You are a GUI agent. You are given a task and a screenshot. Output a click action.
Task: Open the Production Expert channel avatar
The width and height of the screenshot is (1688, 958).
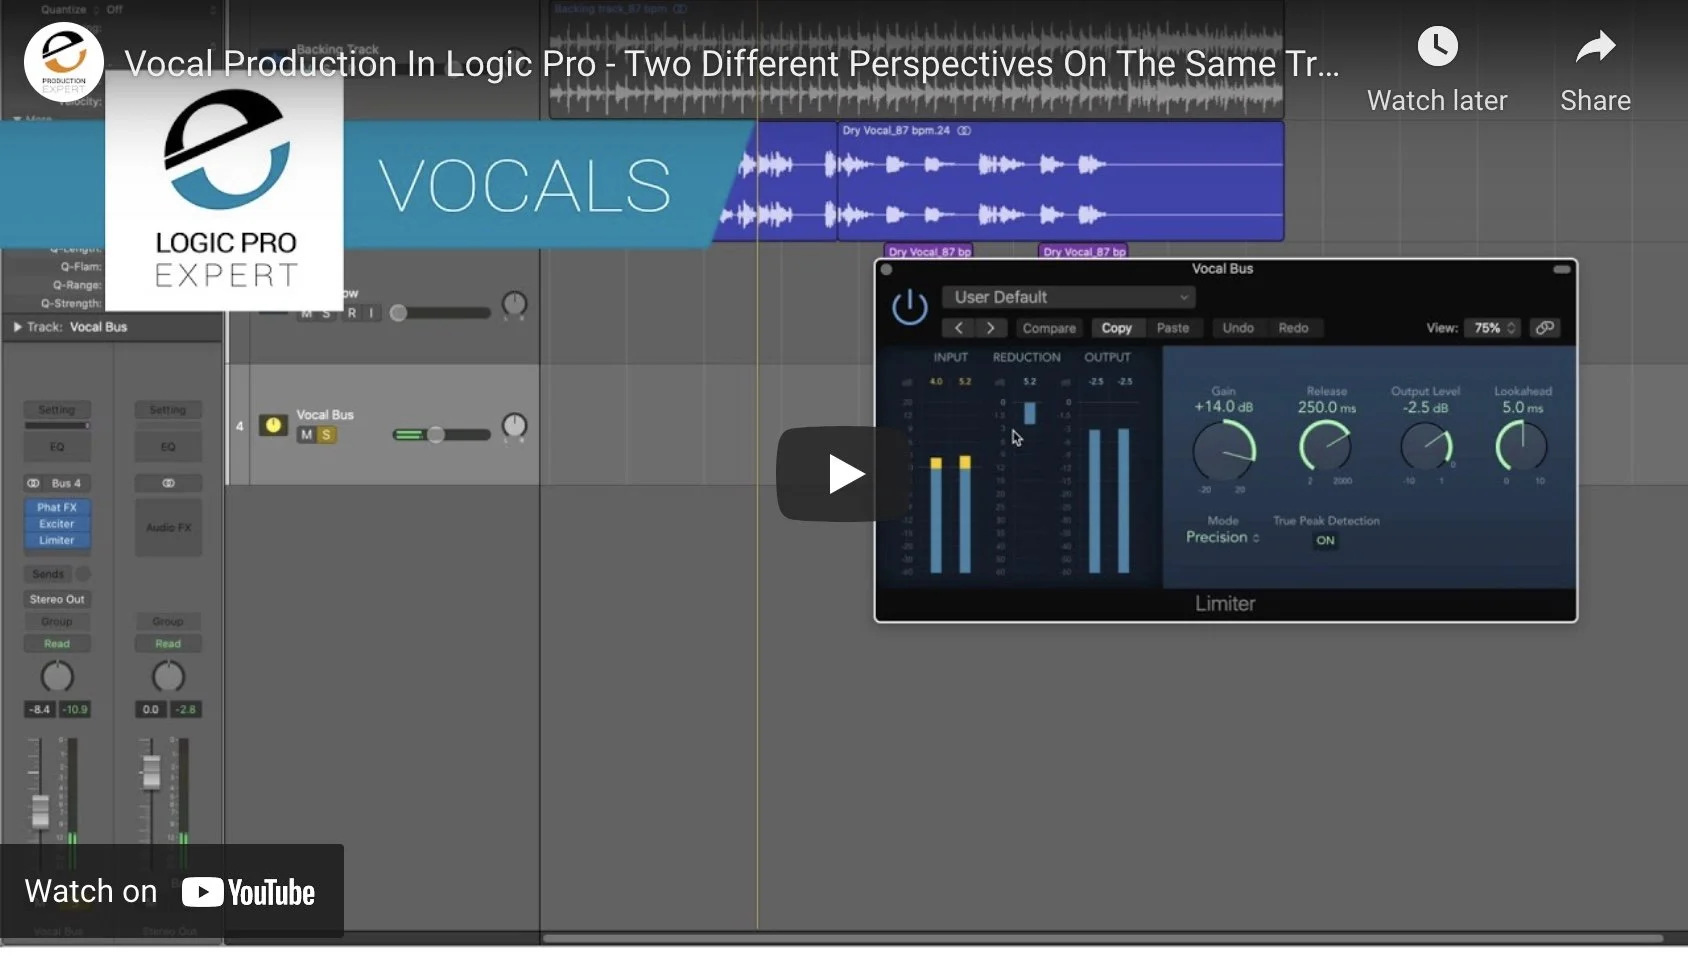point(64,63)
